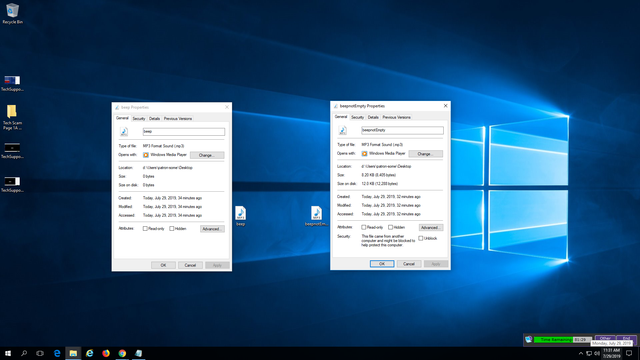The width and height of the screenshot is (640, 360).
Task: Launch Internet Explorer from the taskbar
Action: (90, 353)
